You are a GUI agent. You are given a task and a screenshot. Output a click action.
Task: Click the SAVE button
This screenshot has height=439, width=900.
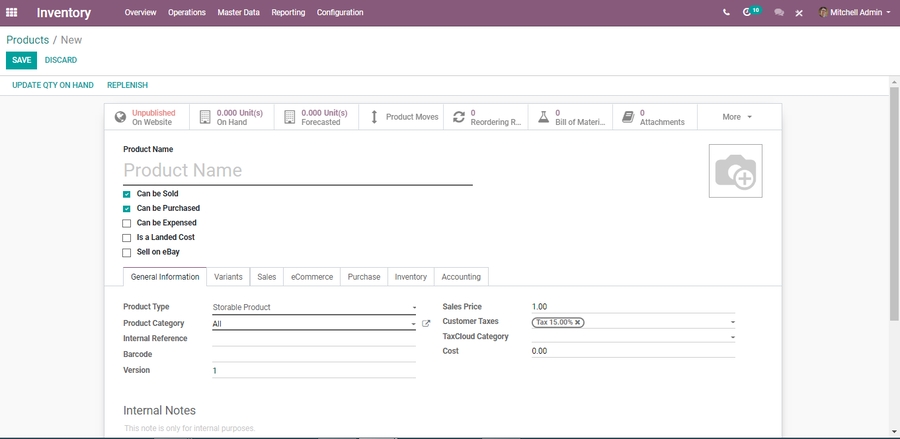click(x=21, y=60)
